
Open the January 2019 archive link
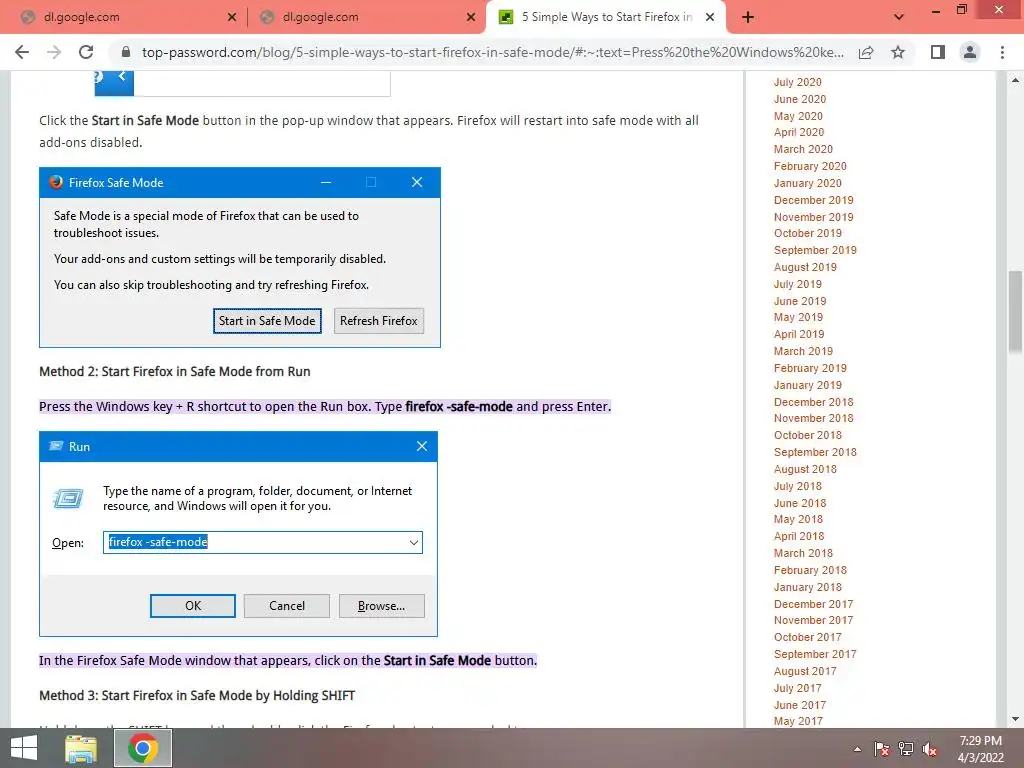coord(808,385)
